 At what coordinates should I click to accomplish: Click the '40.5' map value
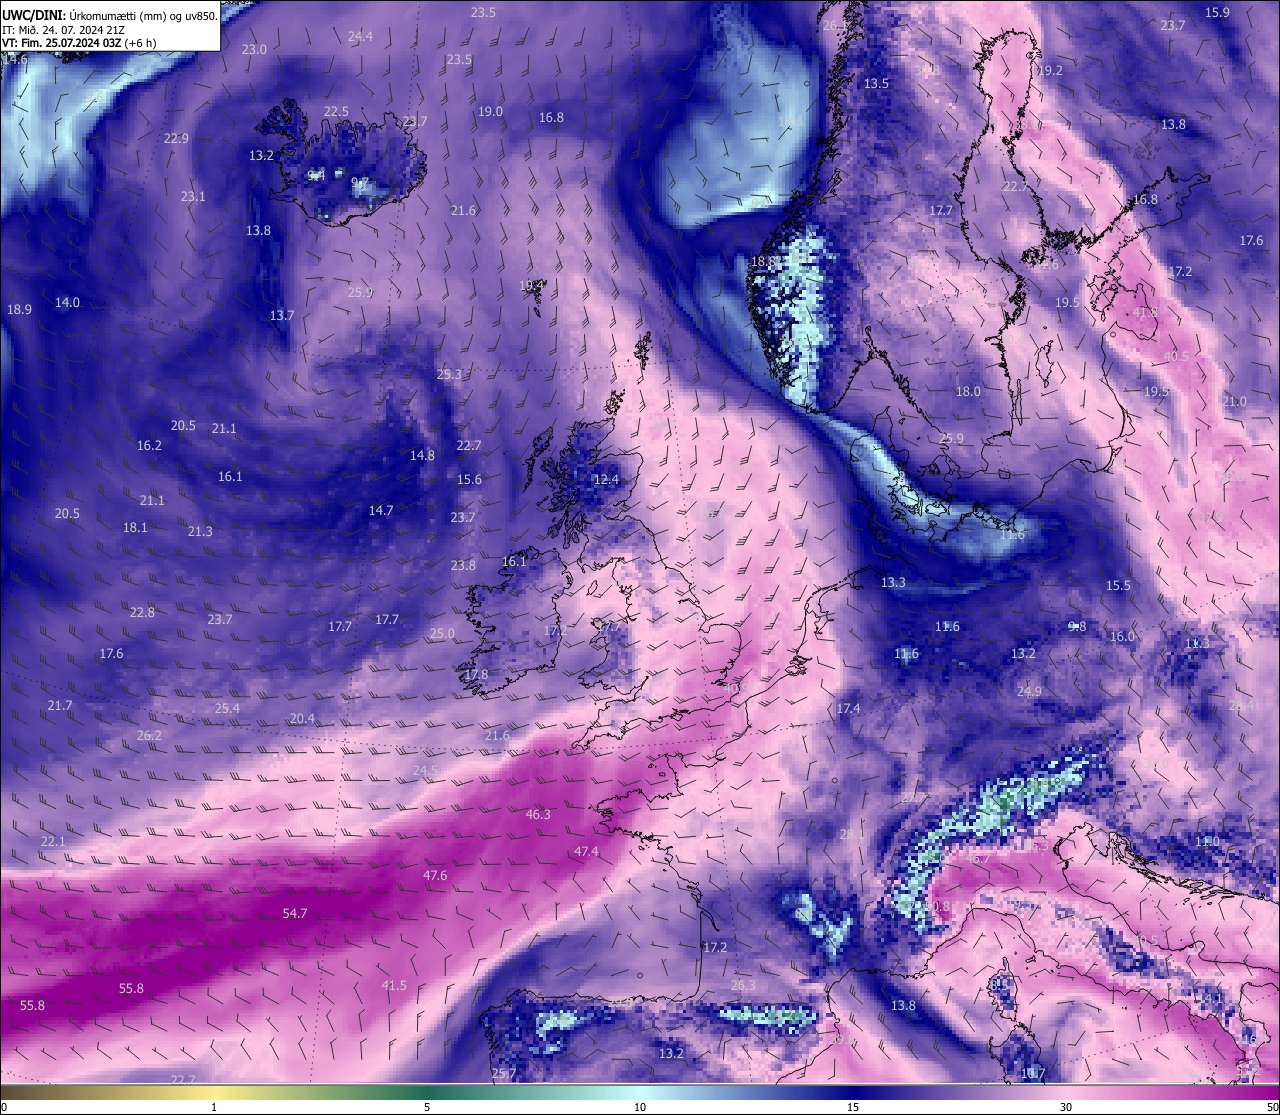point(1176,357)
